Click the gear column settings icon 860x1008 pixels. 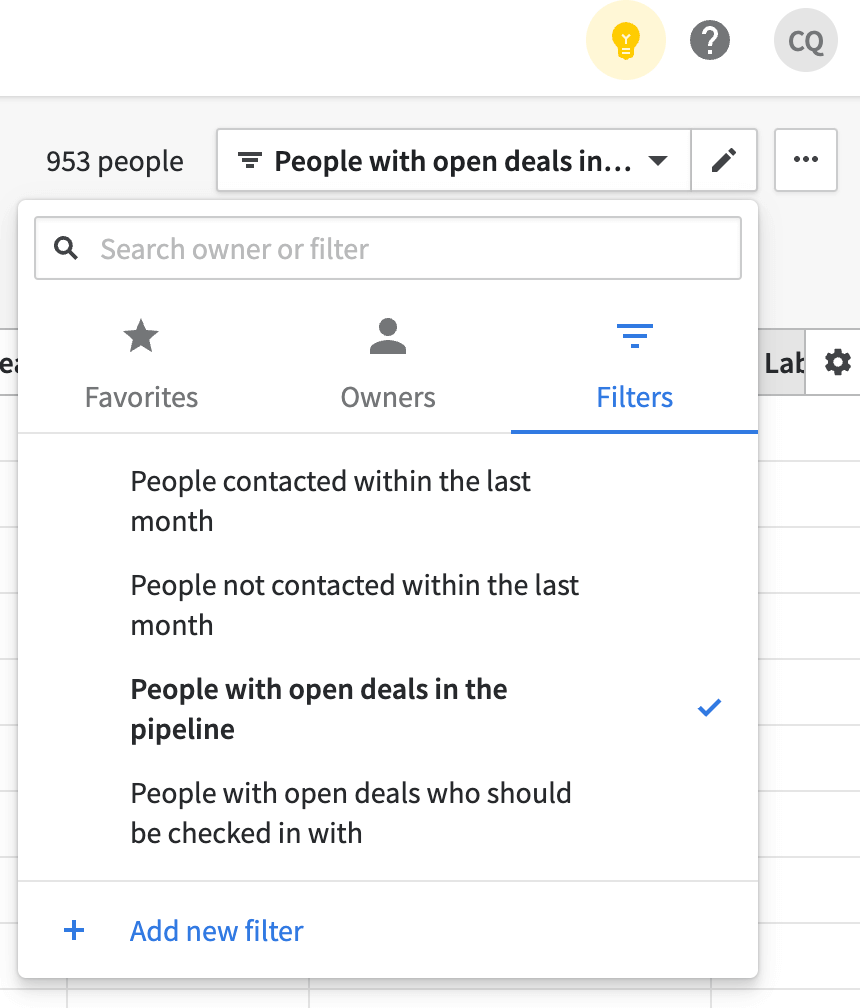coord(838,363)
